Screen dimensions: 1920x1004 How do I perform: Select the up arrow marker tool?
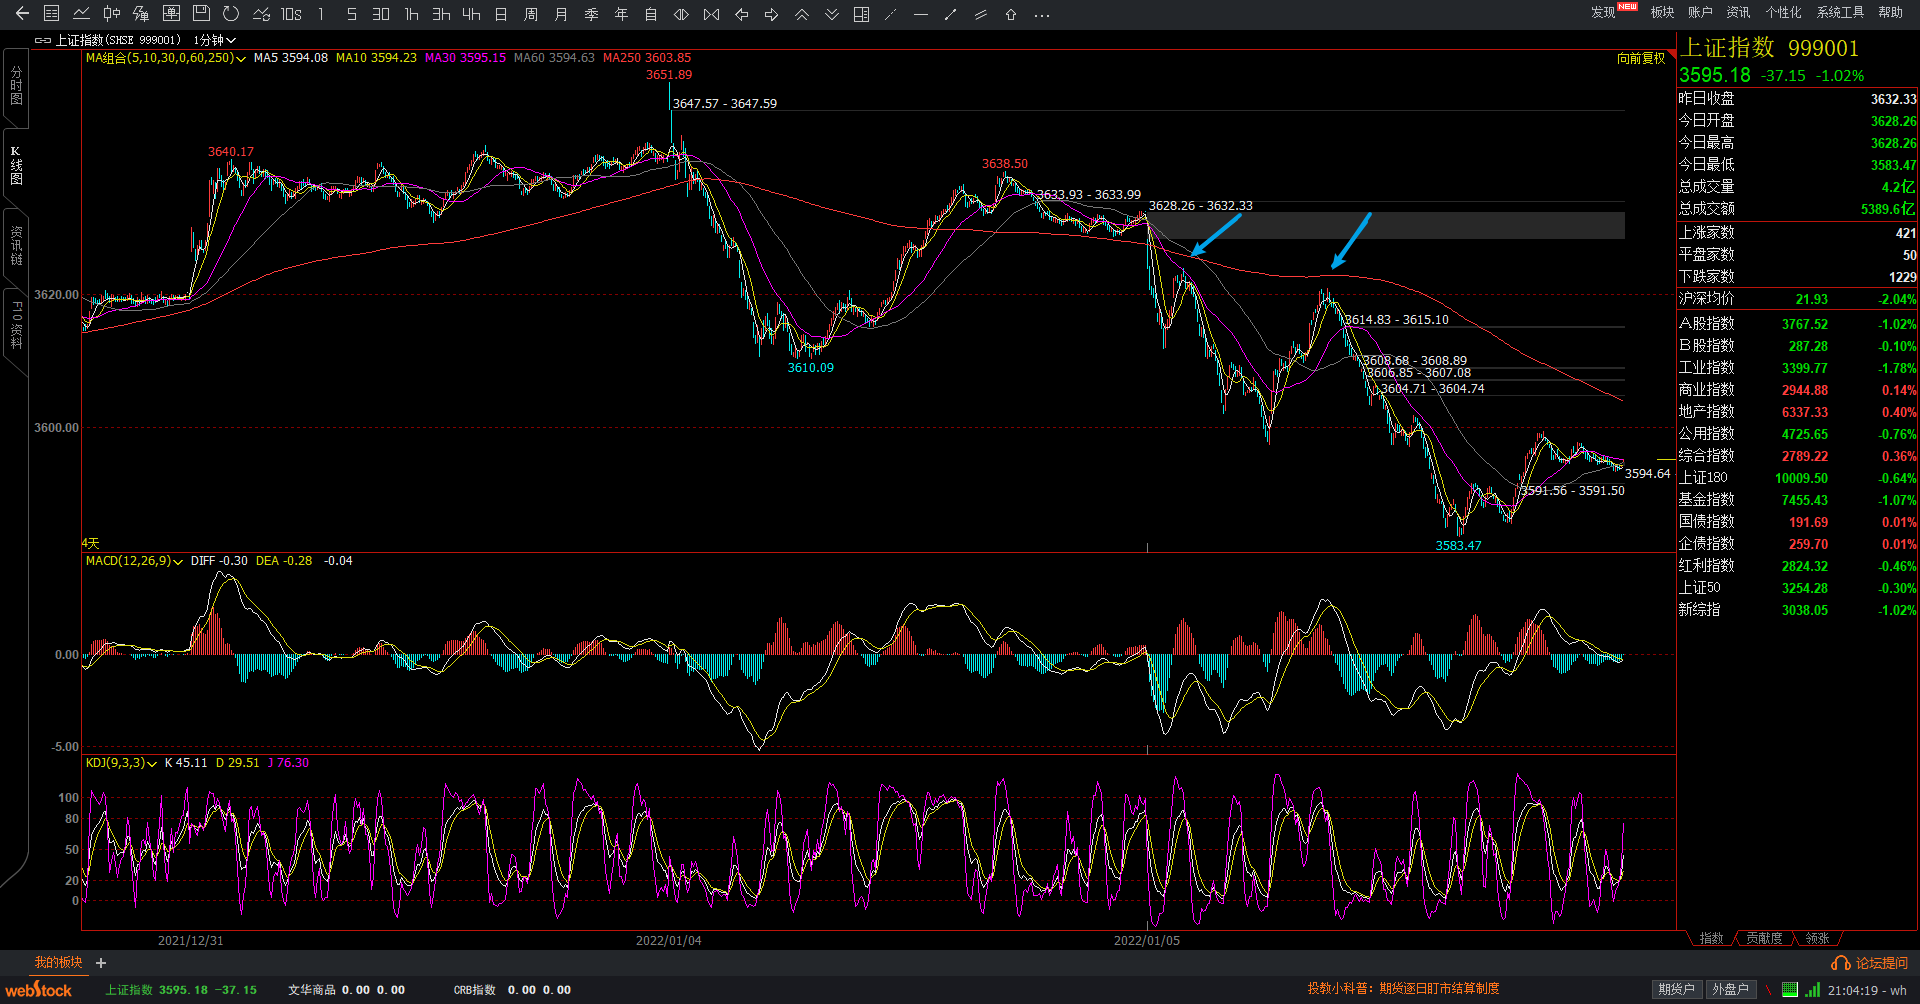pyautogui.click(x=1011, y=14)
